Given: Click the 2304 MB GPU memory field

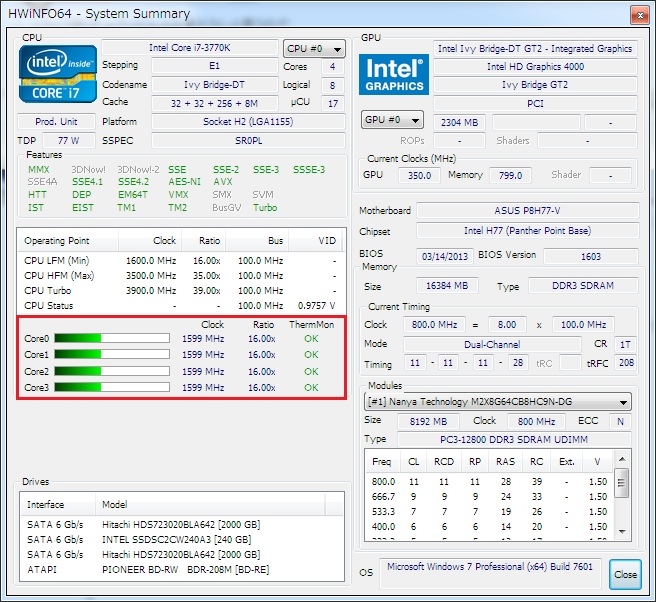Looking at the screenshot, I should [x=459, y=123].
